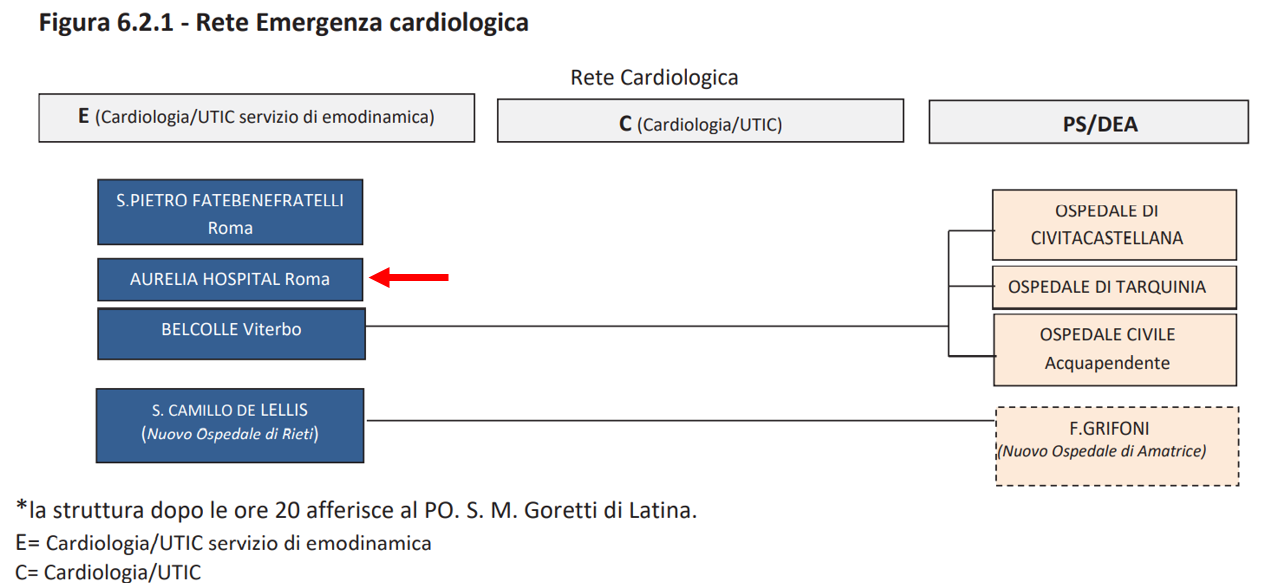The image size is (1265, 583).
Task: Click the C (Cardiologia/UTIC) header box
Action: (x=700, y=121)
